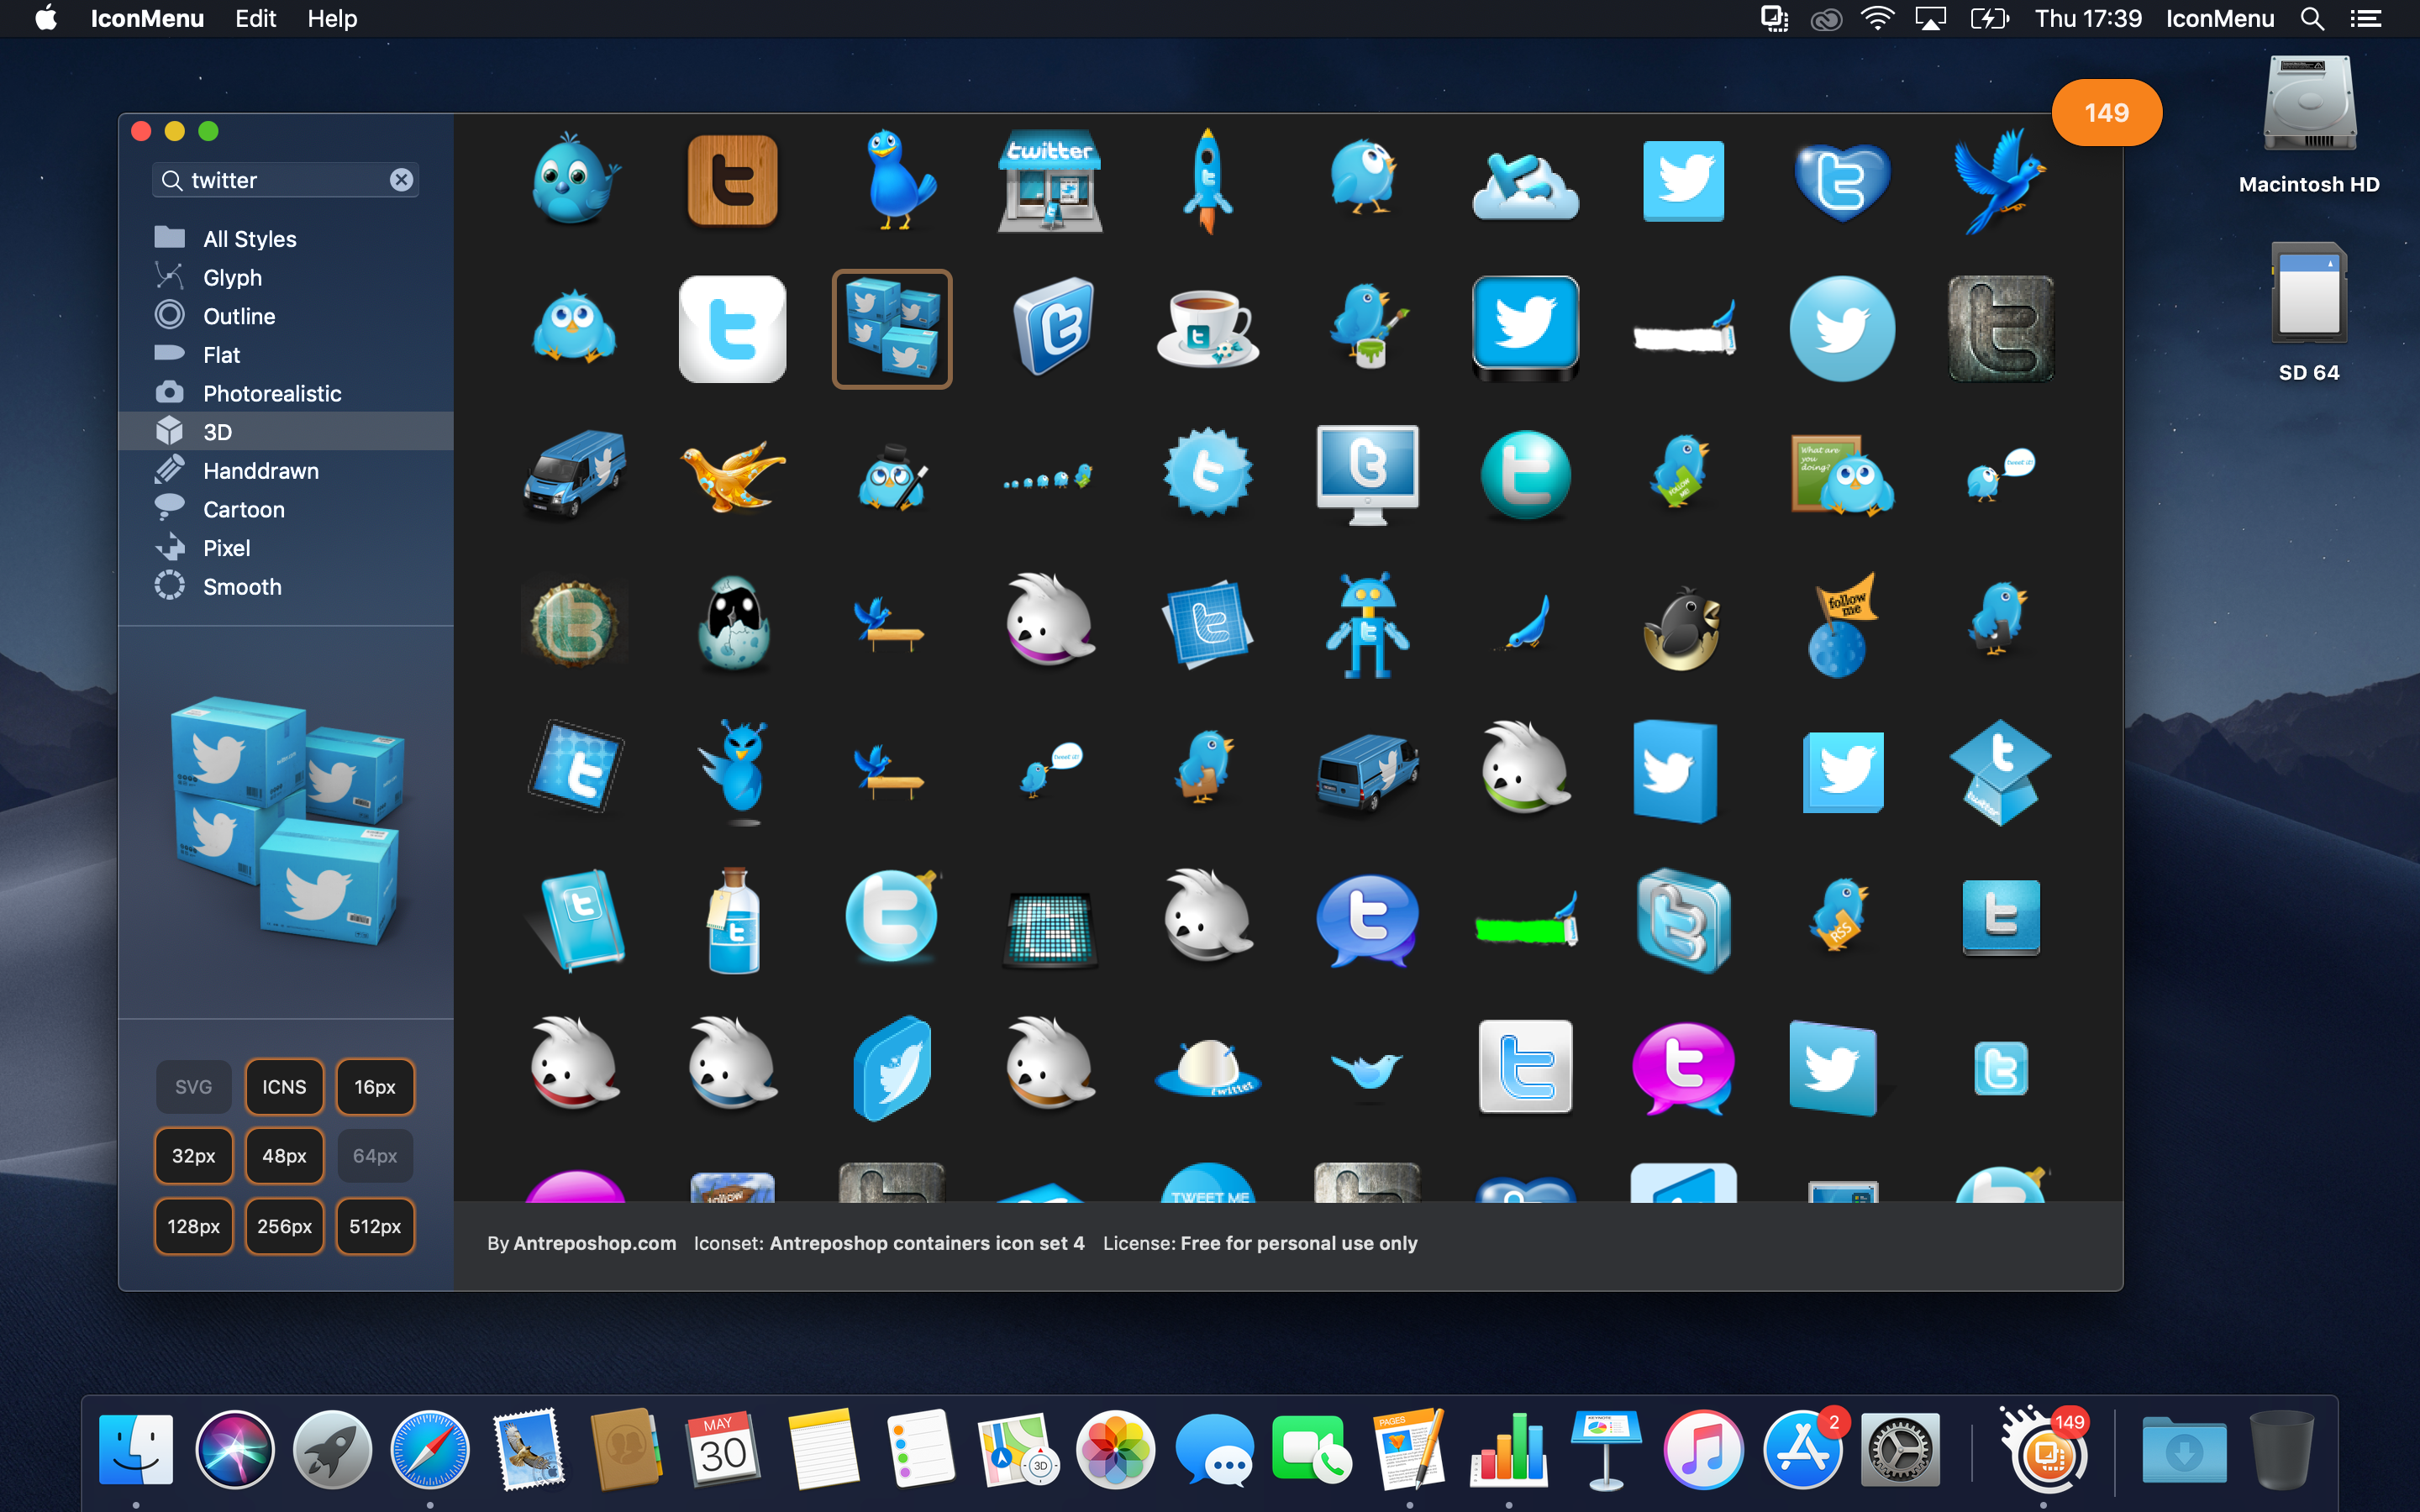This screenshot has height=1512, width=2420.
Task: Select the 'follow me' flag bird icon
Action: click(x=1842, y=624)
